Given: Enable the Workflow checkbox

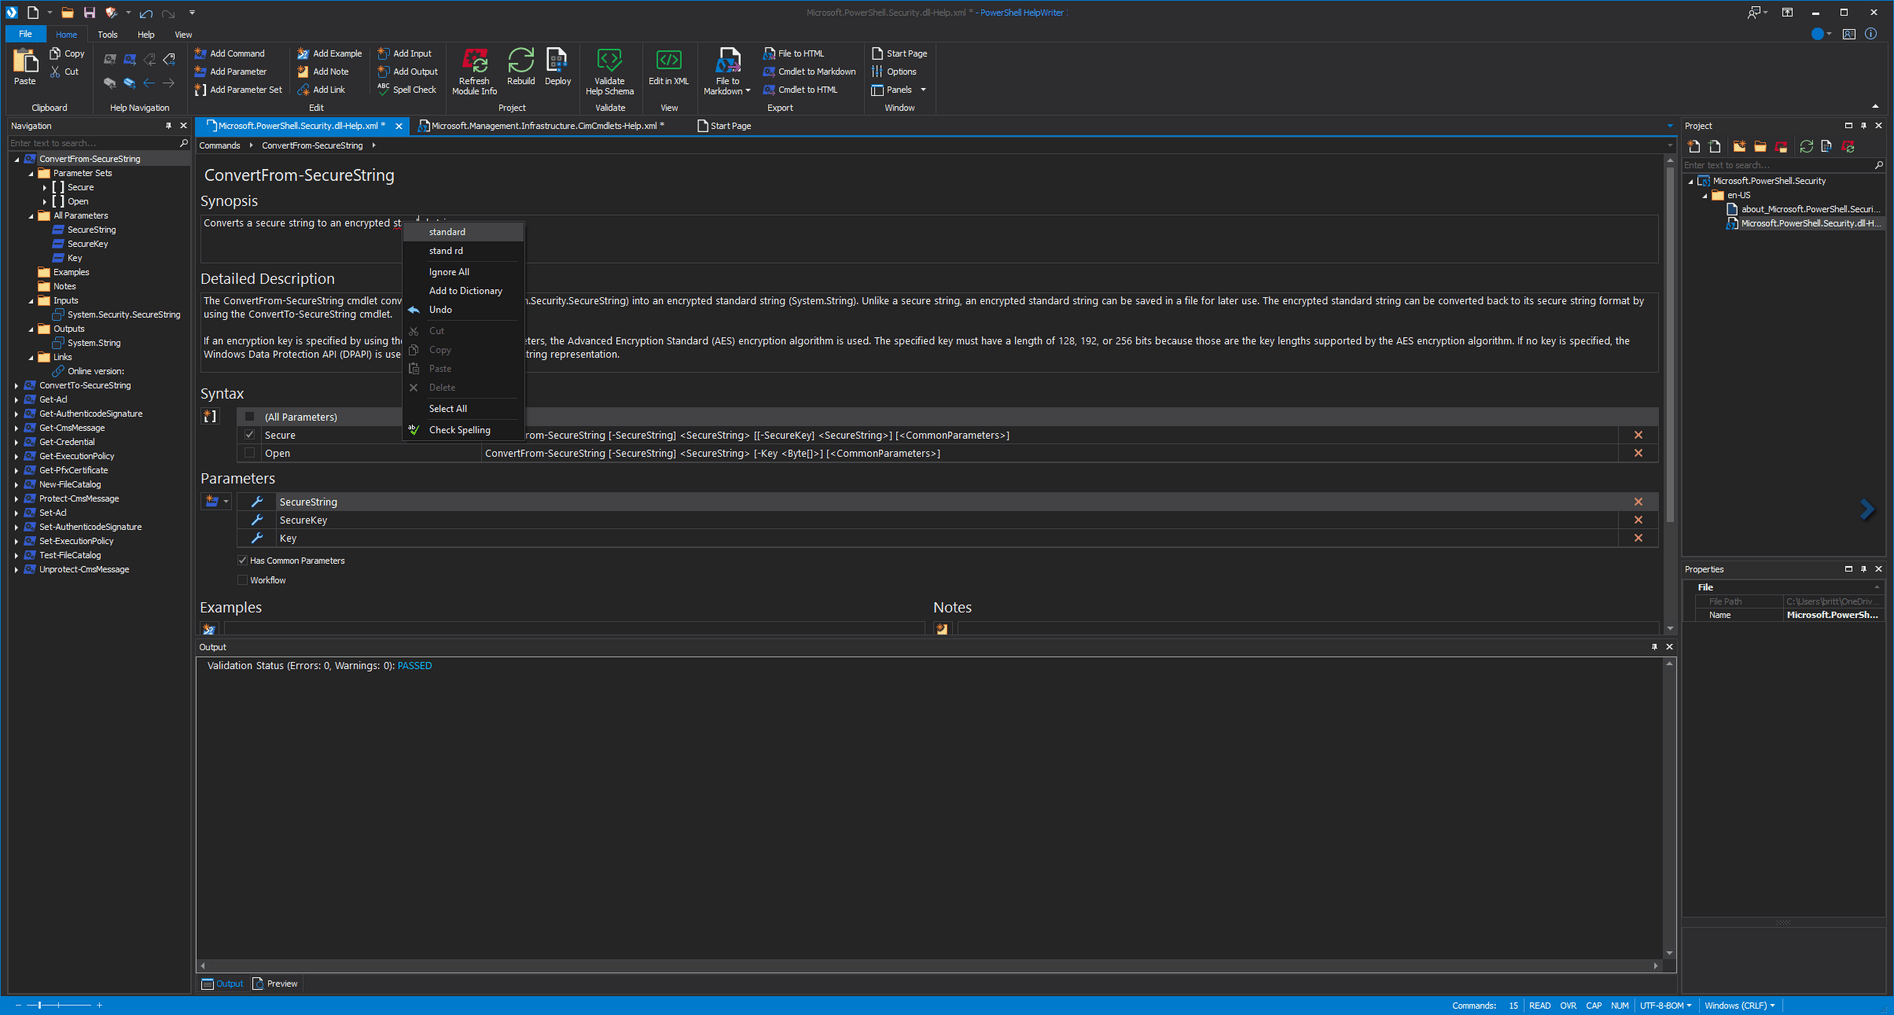Looking at the screenshot, I should pyautogui.click(x=242, y=580).
